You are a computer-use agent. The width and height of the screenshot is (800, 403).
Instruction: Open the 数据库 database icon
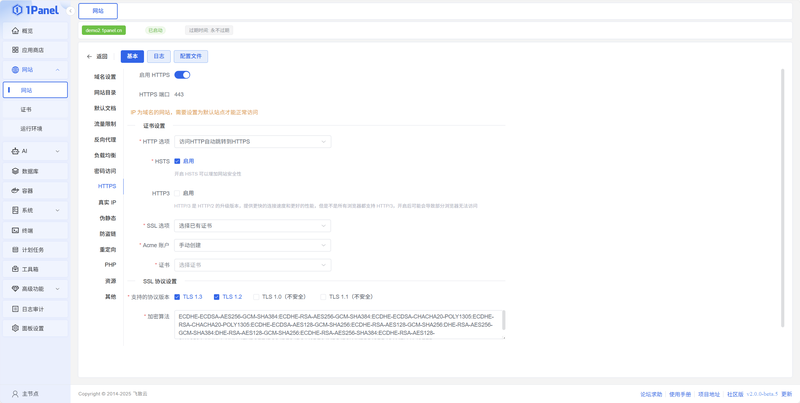point(15,171)
